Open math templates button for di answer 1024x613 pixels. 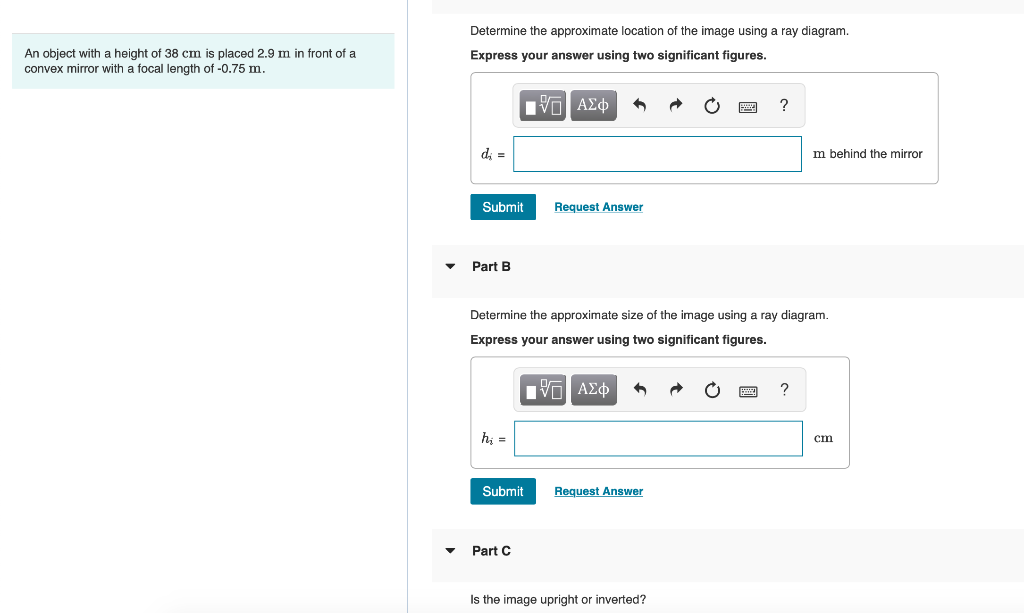542,105
